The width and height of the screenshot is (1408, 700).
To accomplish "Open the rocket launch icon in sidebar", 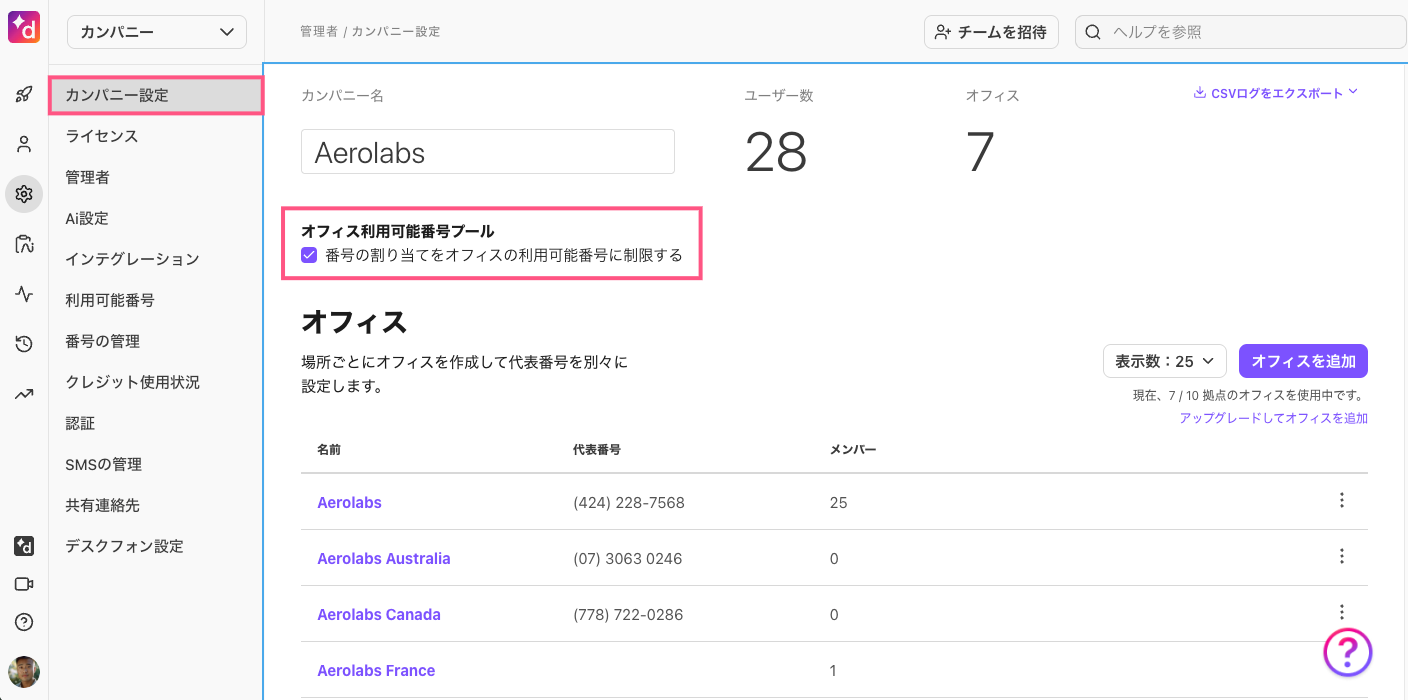I will point(24,94).
